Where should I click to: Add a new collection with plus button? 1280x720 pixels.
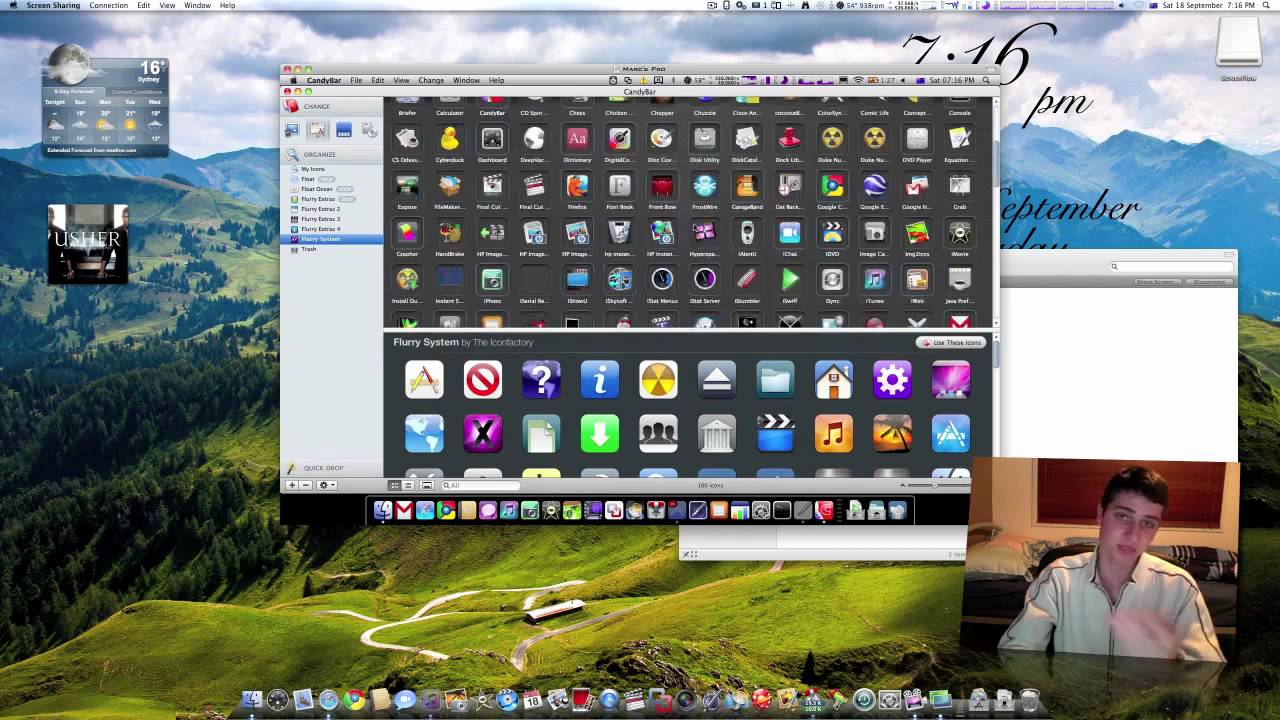292,485
